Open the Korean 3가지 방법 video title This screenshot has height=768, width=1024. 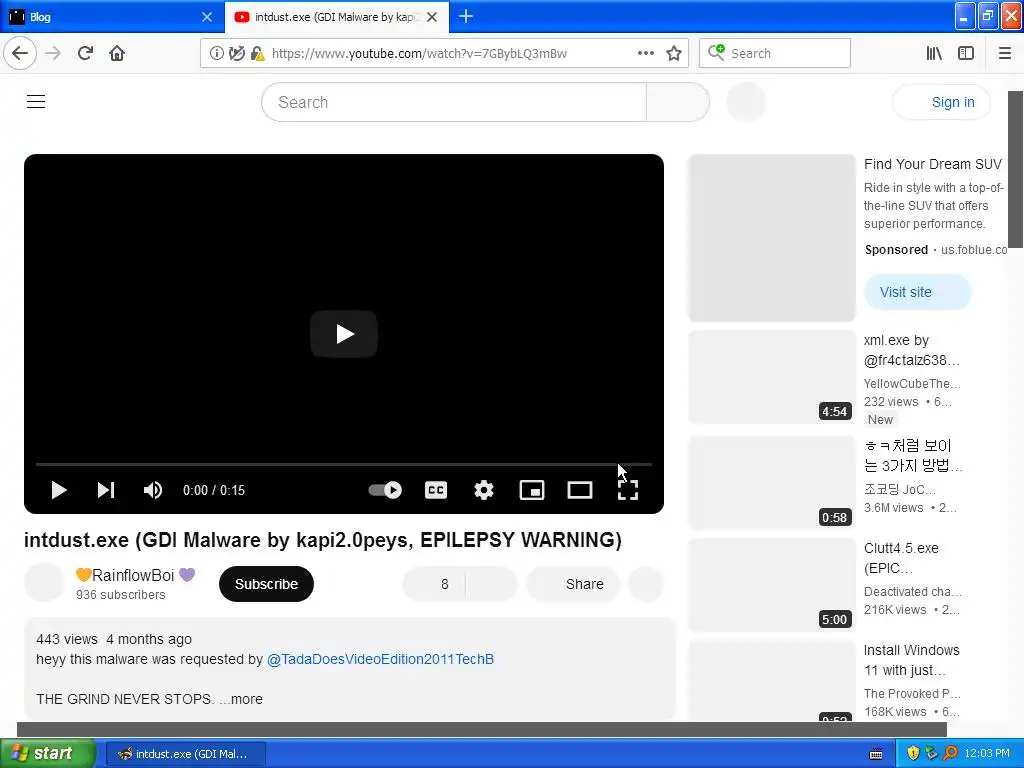913,455
